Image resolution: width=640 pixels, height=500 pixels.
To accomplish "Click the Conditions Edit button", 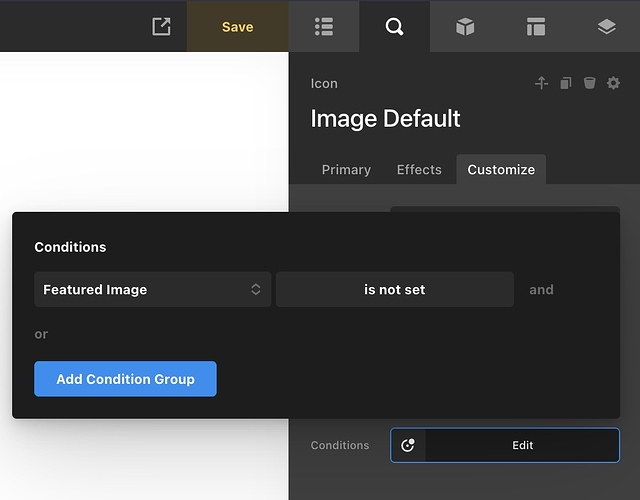I will [522, 445].
